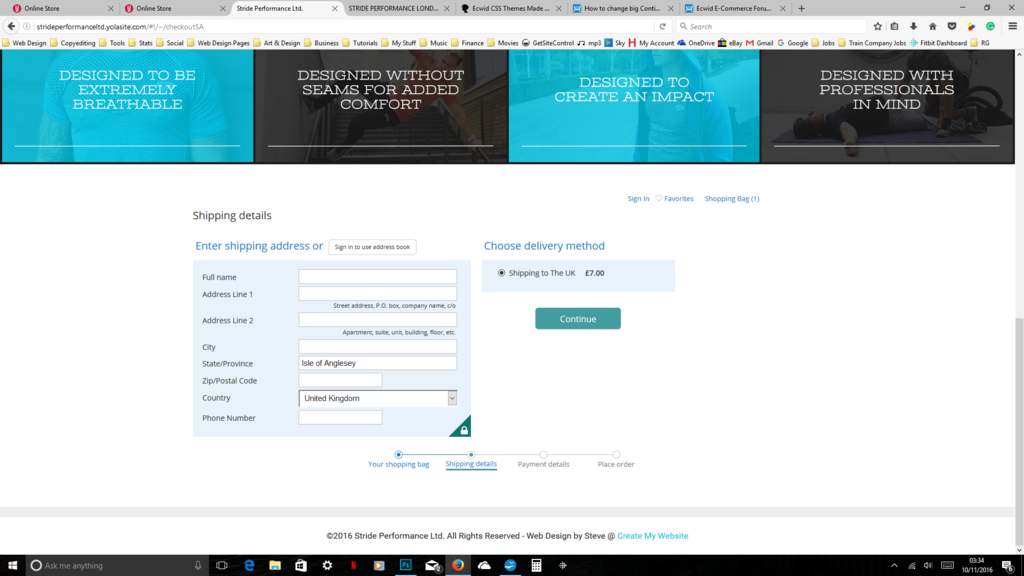The width and height of the screenshot is (1024, 576).
Task: Click the Cortana microphone icon
Action: pos(198,565)
